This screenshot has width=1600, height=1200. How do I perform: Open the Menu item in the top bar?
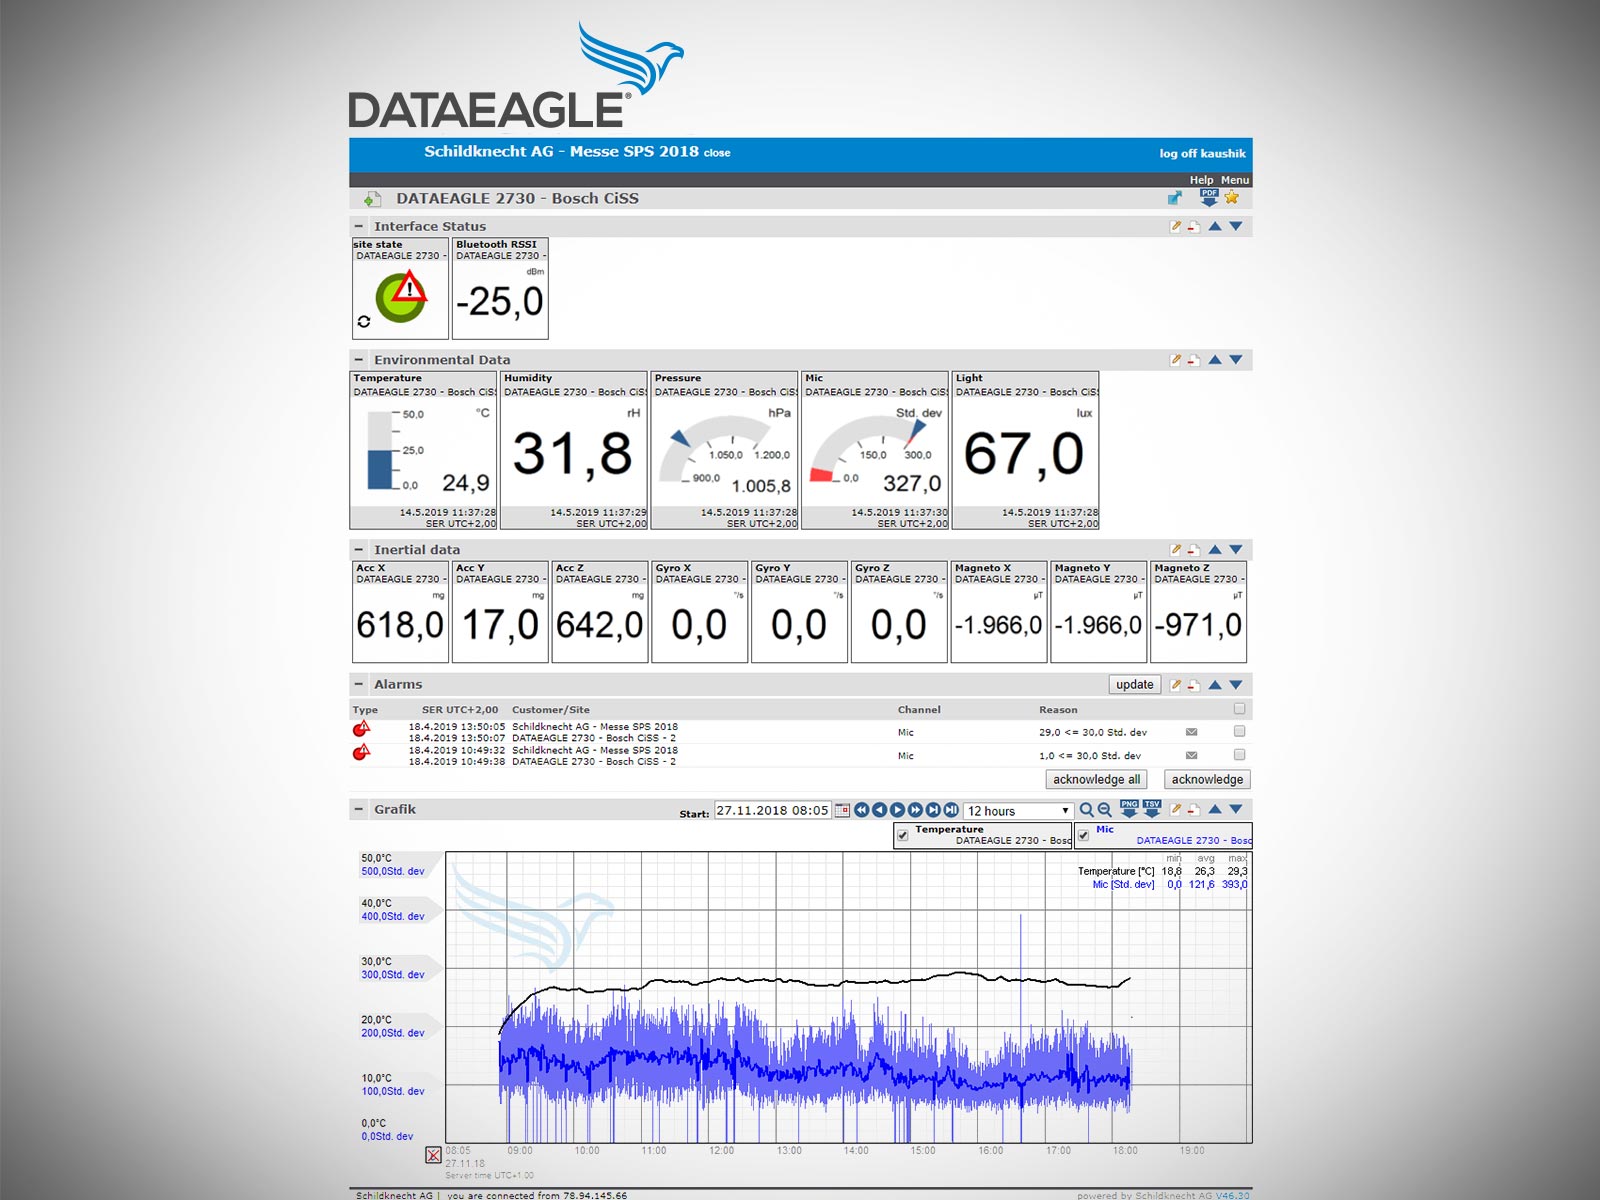(x=1235, y=180)
